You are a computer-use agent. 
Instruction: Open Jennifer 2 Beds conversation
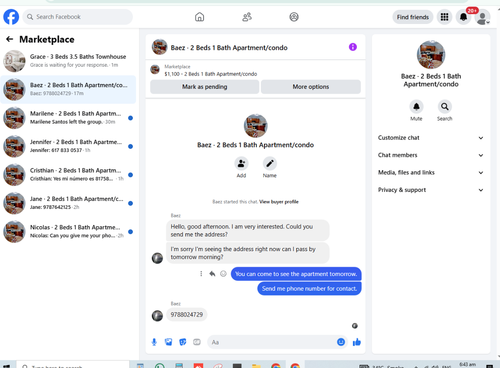[x=68, y=146]
